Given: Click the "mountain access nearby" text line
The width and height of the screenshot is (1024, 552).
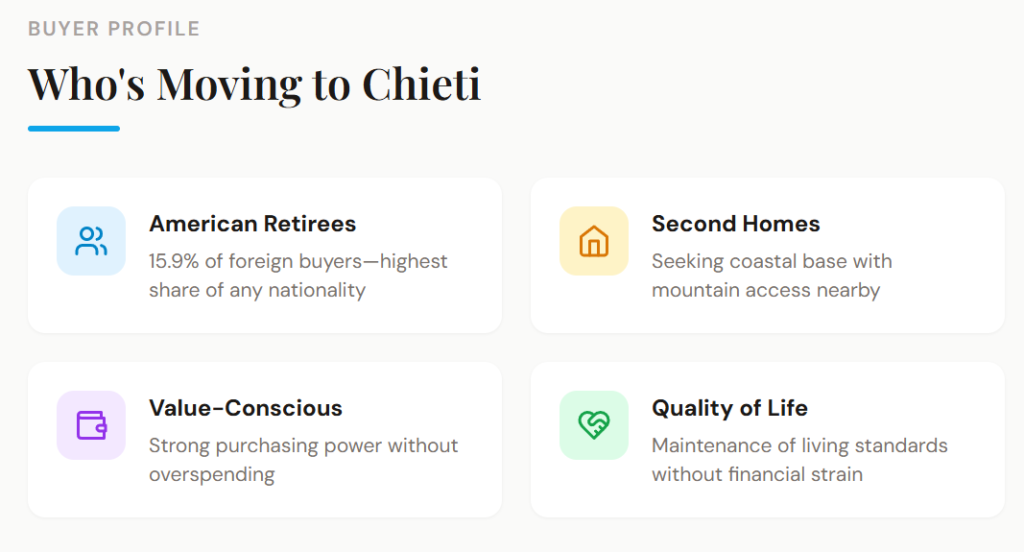Looking at the screenshot, I should (x=765, y=290).
